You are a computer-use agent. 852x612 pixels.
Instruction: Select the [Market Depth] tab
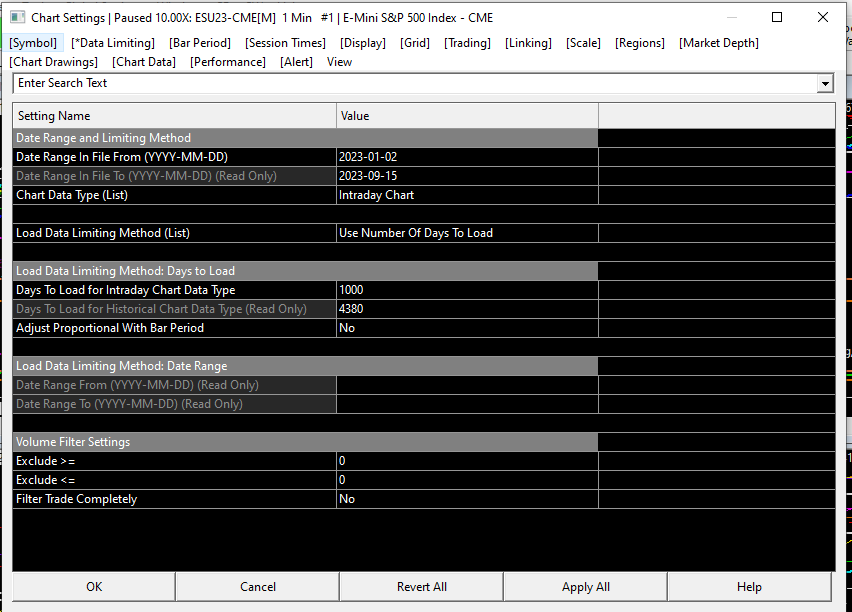point(719,43)
